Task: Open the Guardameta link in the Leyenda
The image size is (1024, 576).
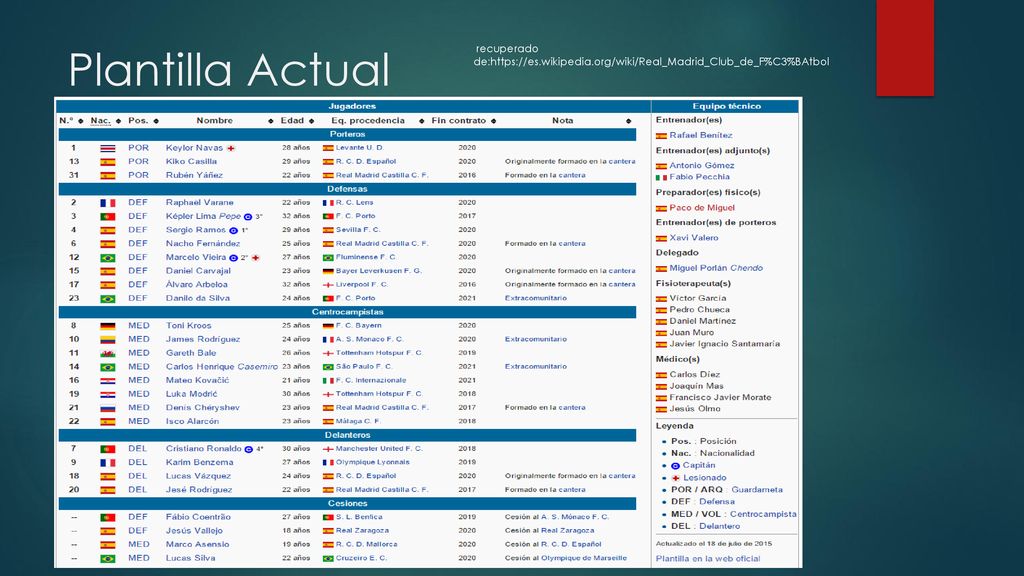Action: (x=756, y=490)
